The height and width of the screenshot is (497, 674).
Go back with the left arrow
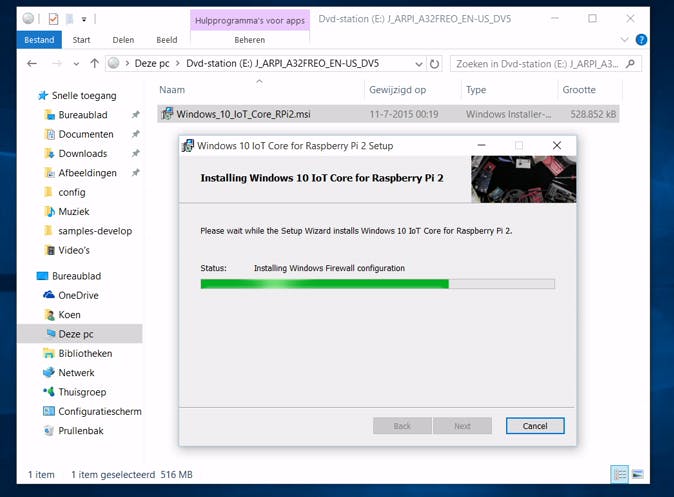32,64
